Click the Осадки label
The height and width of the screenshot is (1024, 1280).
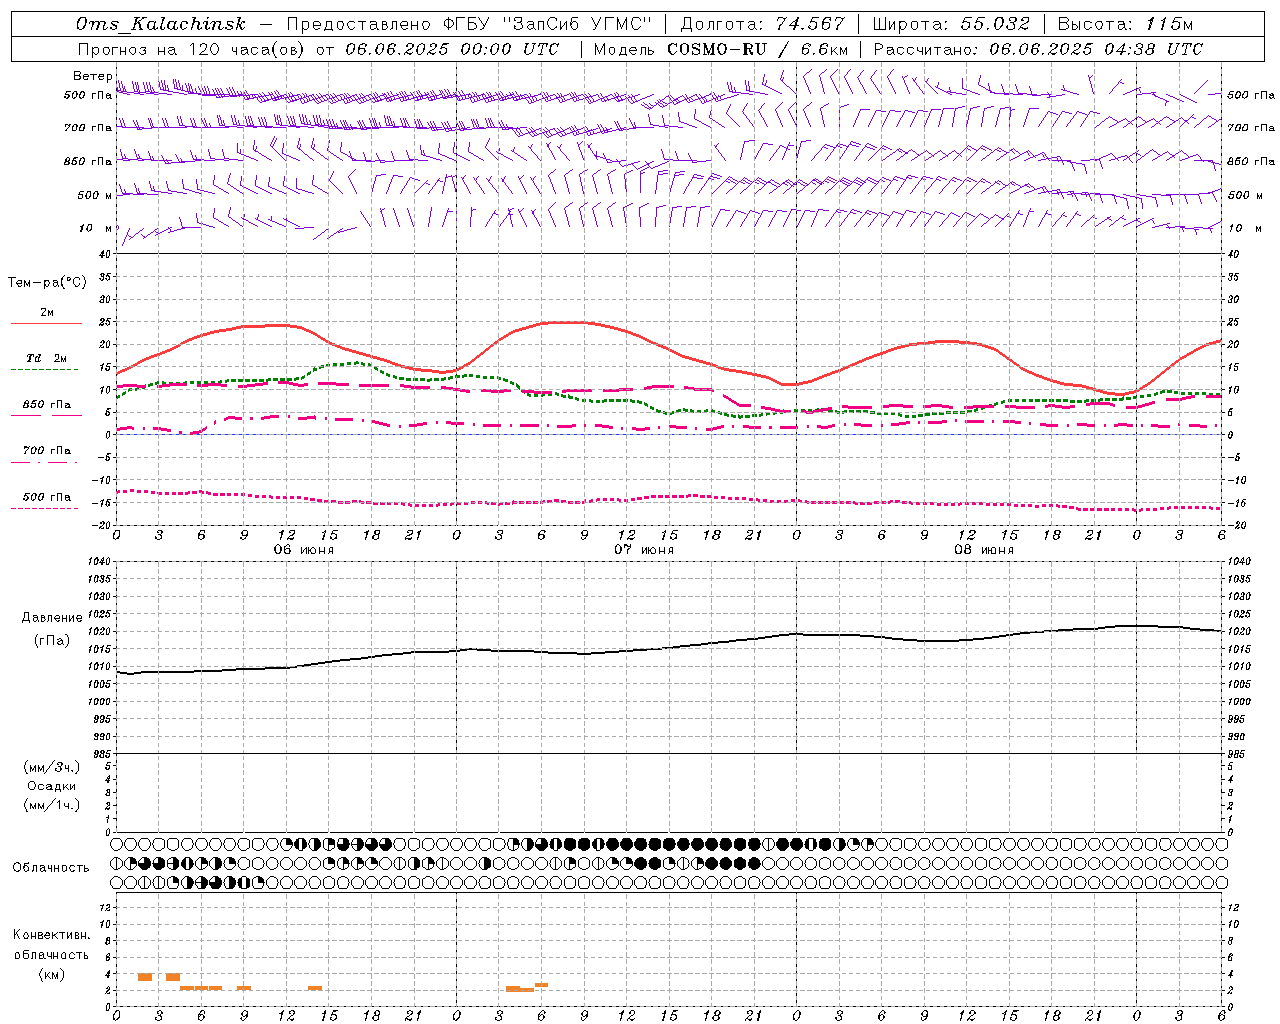click(52, 786)
